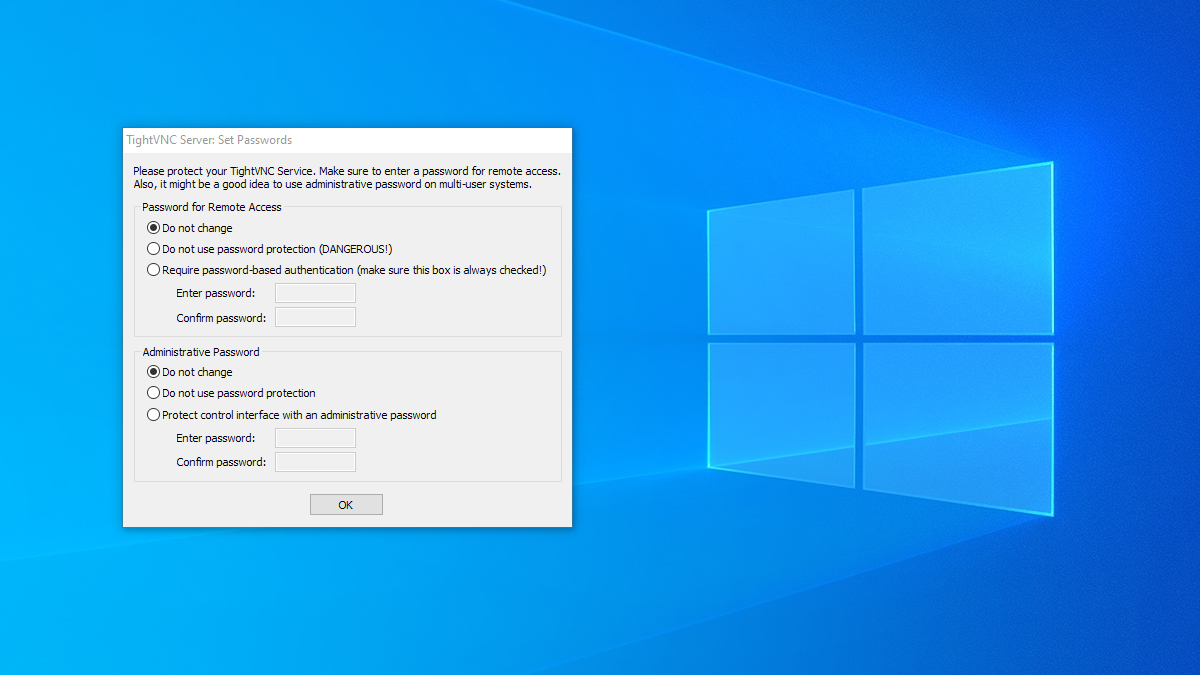This screenshot has height=675, width=1200.
Task: Click the "TightVNC Server: Set Passwords" title bar
Action: tap(347, 140)
